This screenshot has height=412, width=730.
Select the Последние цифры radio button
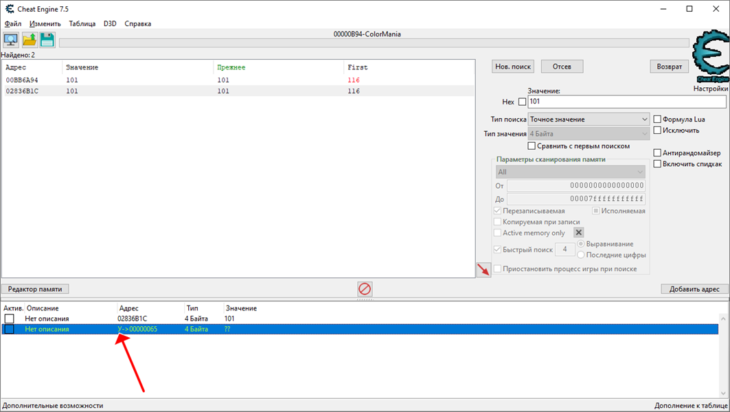[581, 255]
